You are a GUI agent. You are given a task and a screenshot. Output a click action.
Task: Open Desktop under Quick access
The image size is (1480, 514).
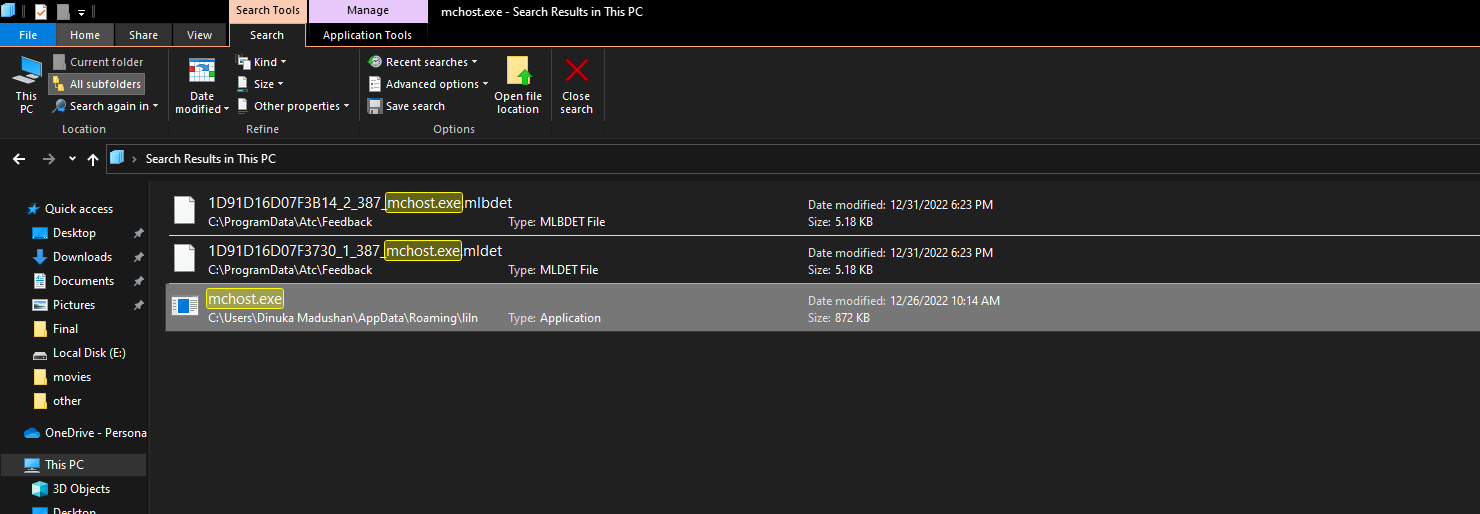(x=74, y=233)
